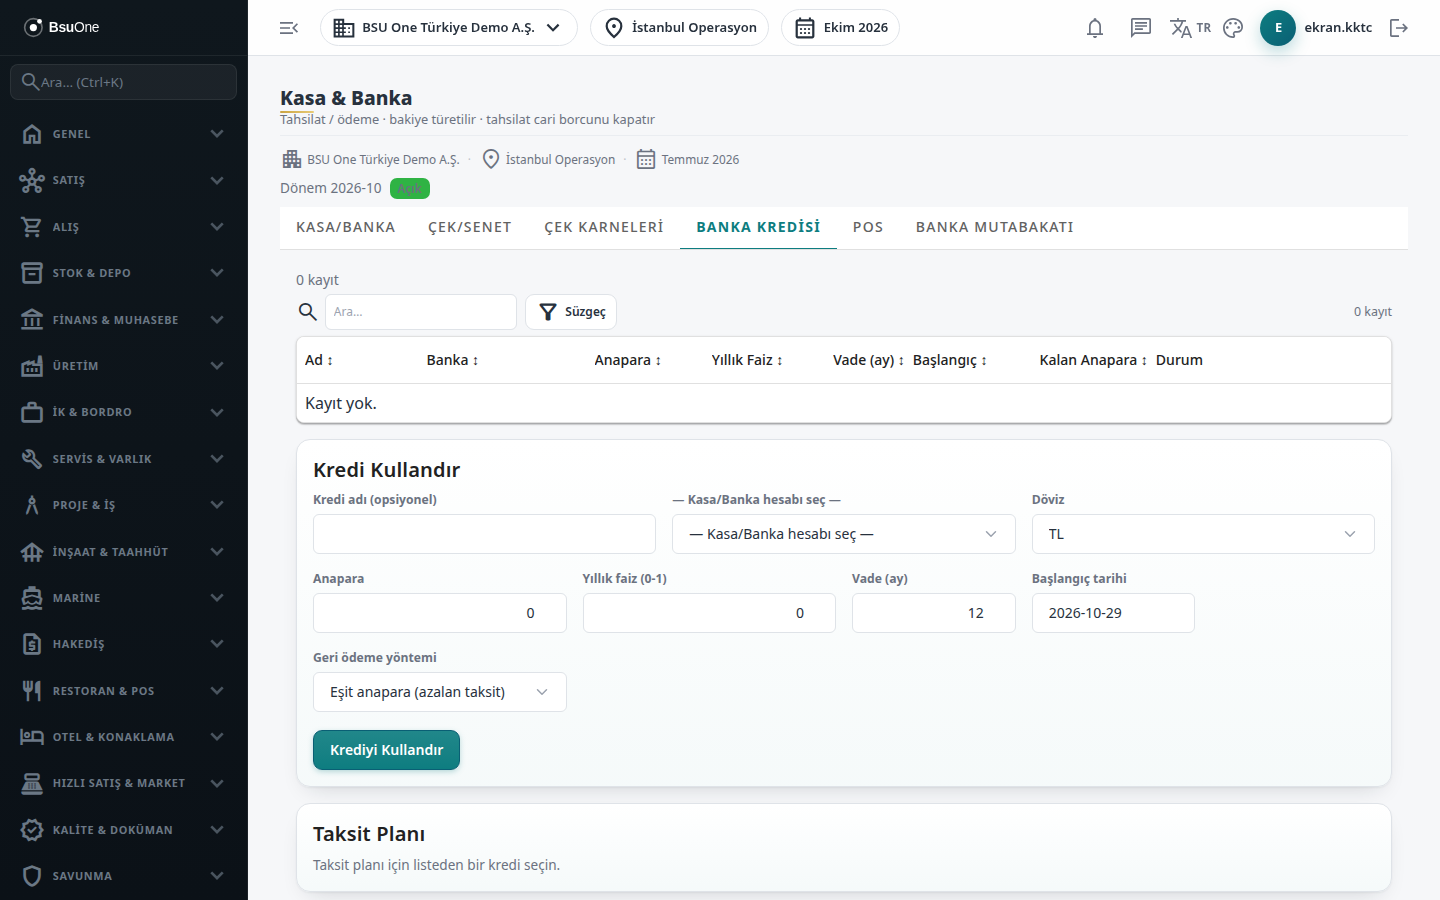
Task: Expand the Satış sidebar section
Action: 124,180
